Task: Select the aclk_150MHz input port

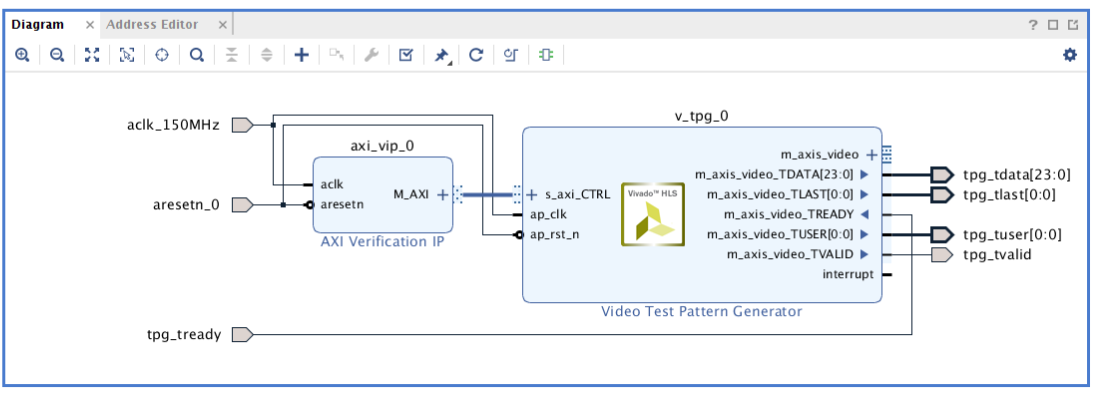Action: click(242, 126)
